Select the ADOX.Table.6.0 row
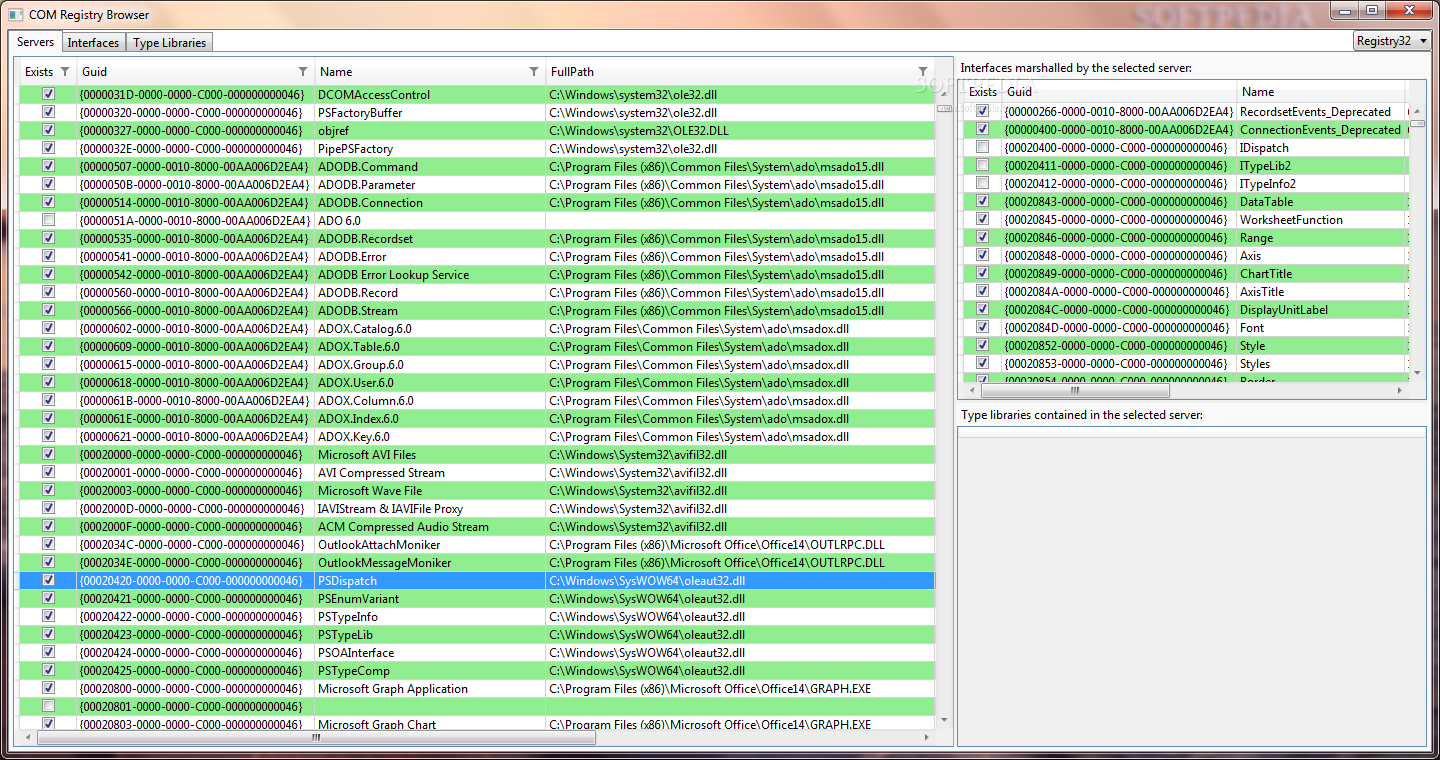This screenshot has width=1440, height=760. pyautogui.click(x=477, y=346)
